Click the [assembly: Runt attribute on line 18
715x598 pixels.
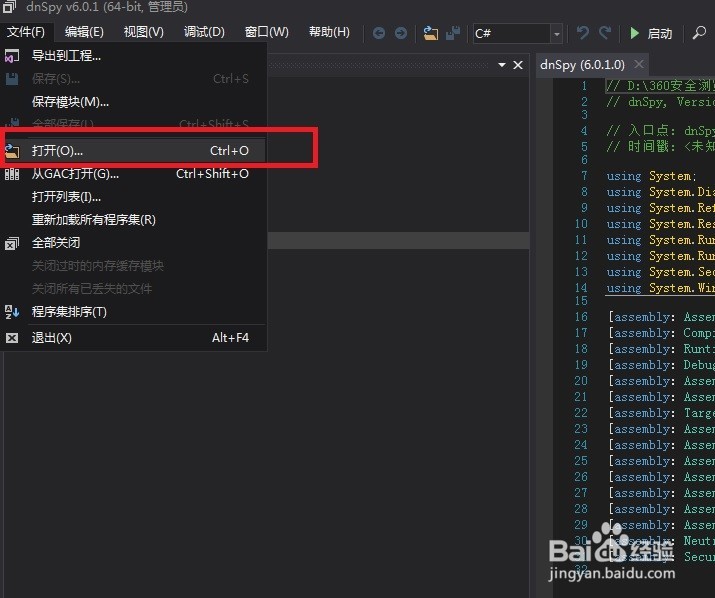pos(662,349)
